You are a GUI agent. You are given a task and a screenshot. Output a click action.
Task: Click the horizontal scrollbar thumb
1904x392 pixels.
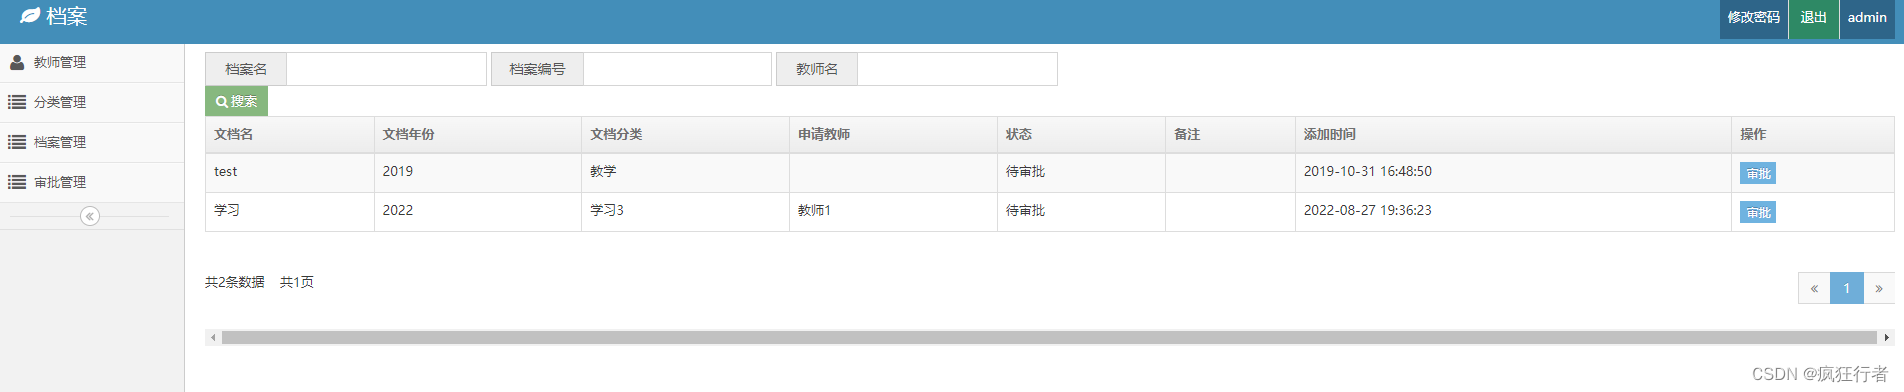click(1049, 338)
